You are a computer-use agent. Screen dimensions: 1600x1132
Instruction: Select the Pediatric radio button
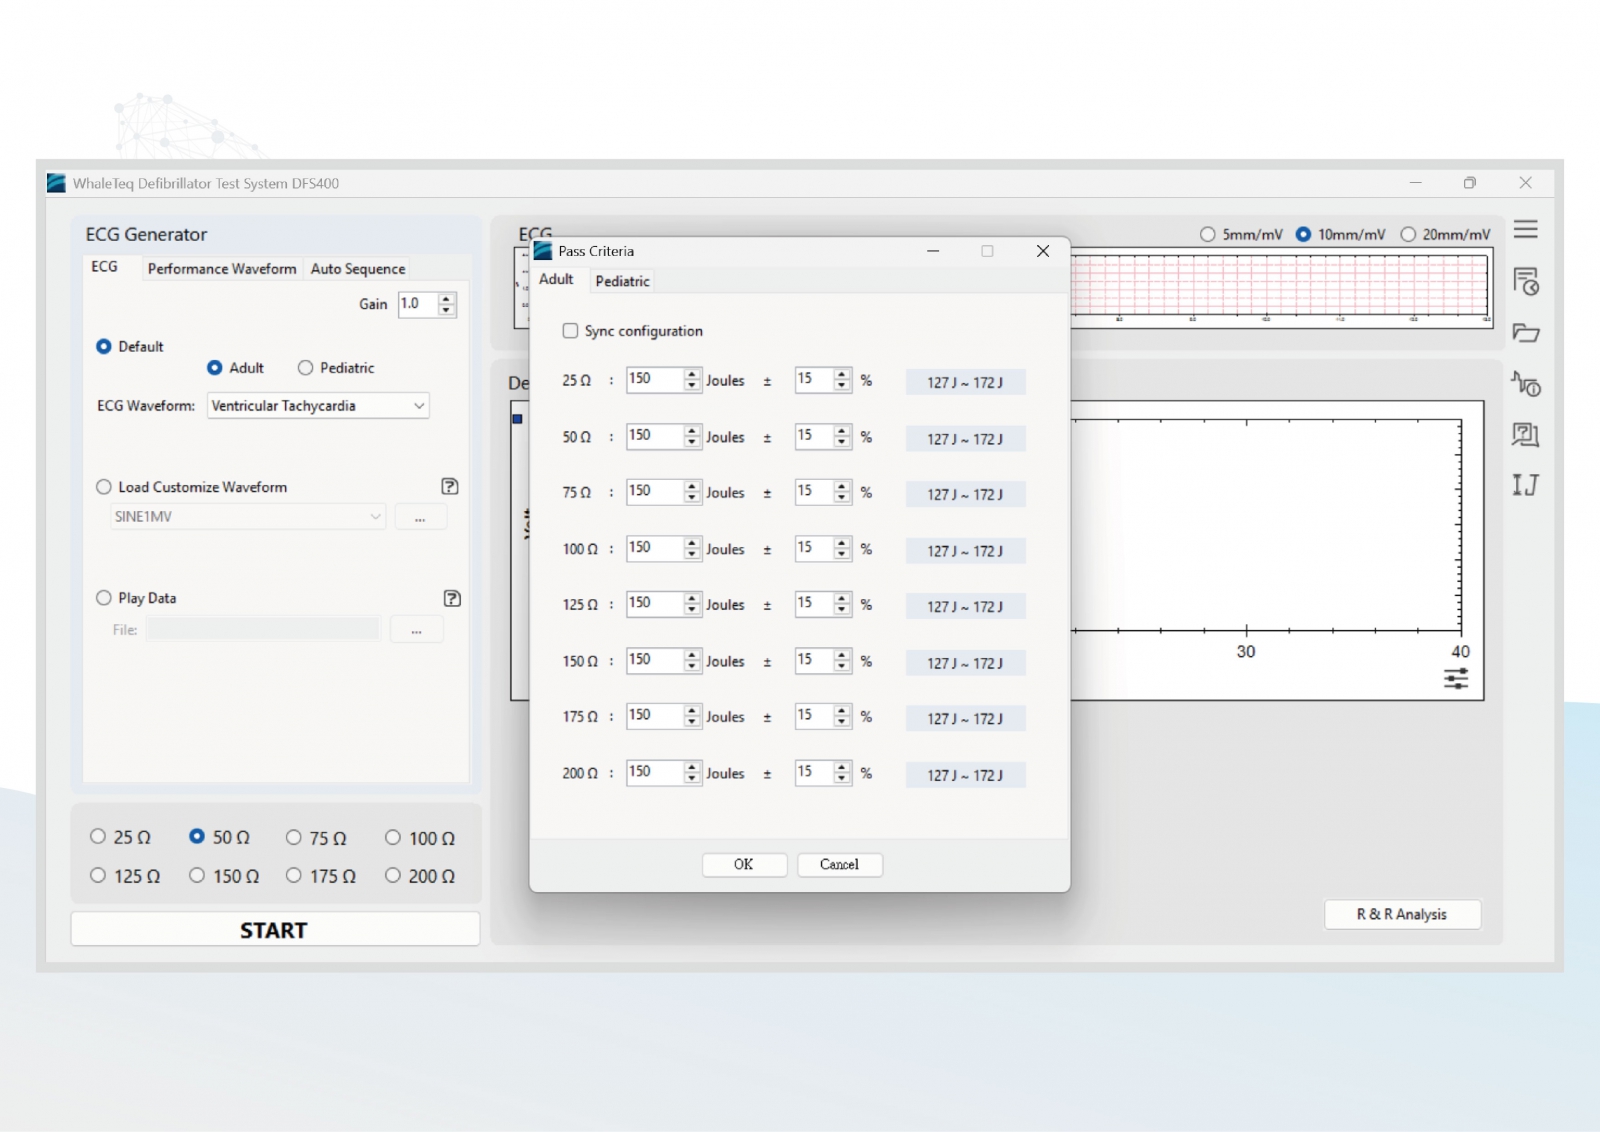click(x=305, y=368)
